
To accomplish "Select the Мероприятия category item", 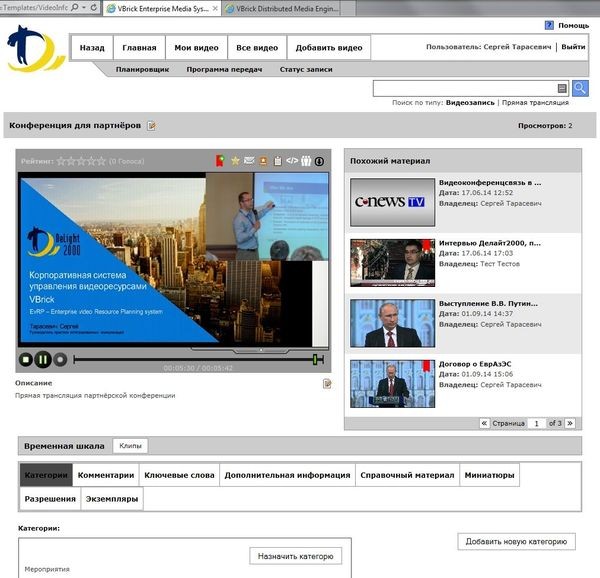I will pos(47,569).
